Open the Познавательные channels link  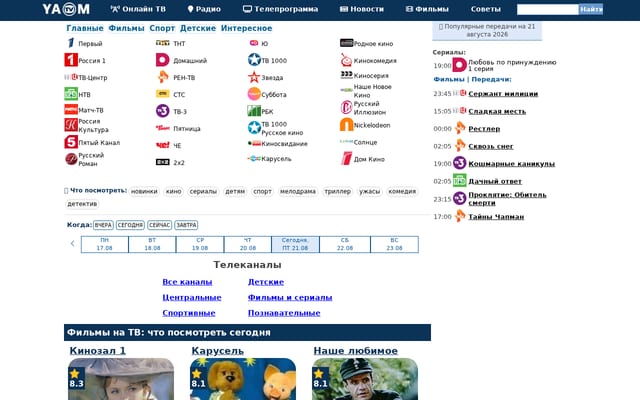point(284,313)
